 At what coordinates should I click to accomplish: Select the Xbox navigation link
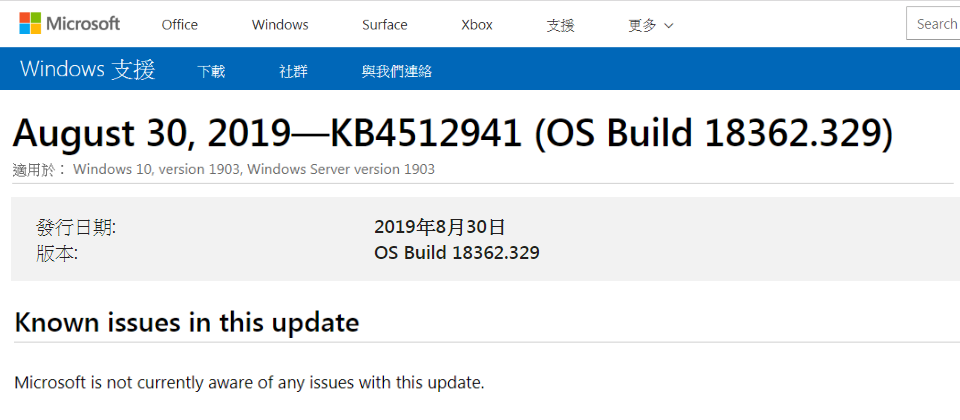pyautogui.click(x=477, y=25)
